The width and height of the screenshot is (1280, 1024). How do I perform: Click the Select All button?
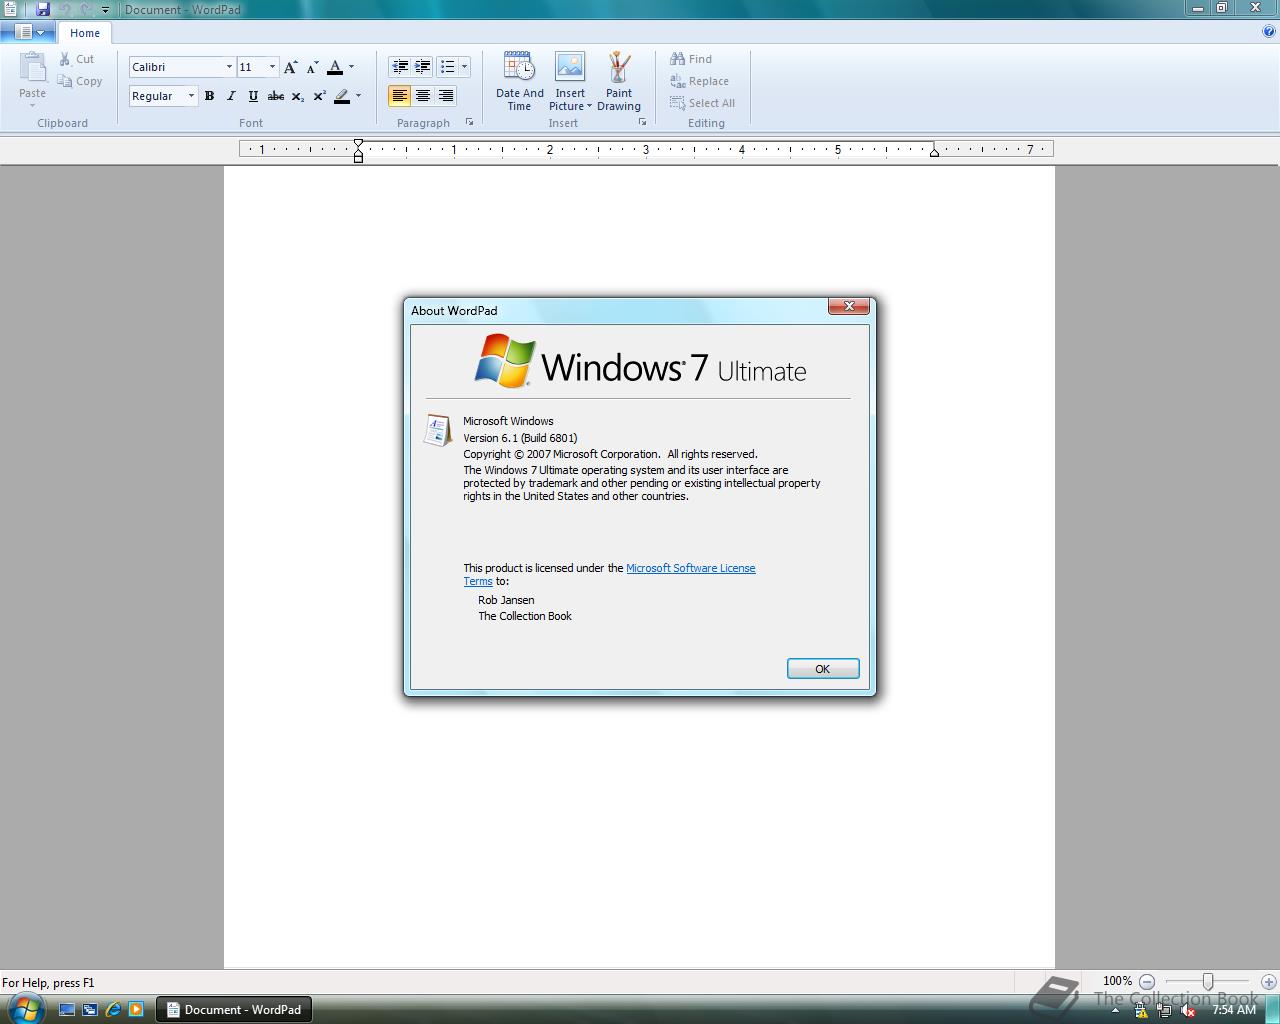click(702, 103)
